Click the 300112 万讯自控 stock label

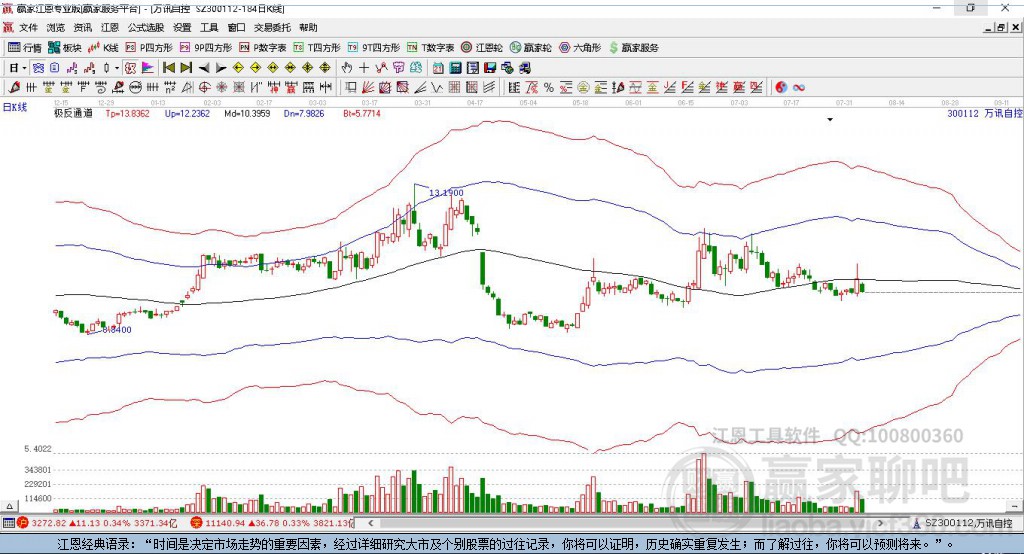[985, 113]
